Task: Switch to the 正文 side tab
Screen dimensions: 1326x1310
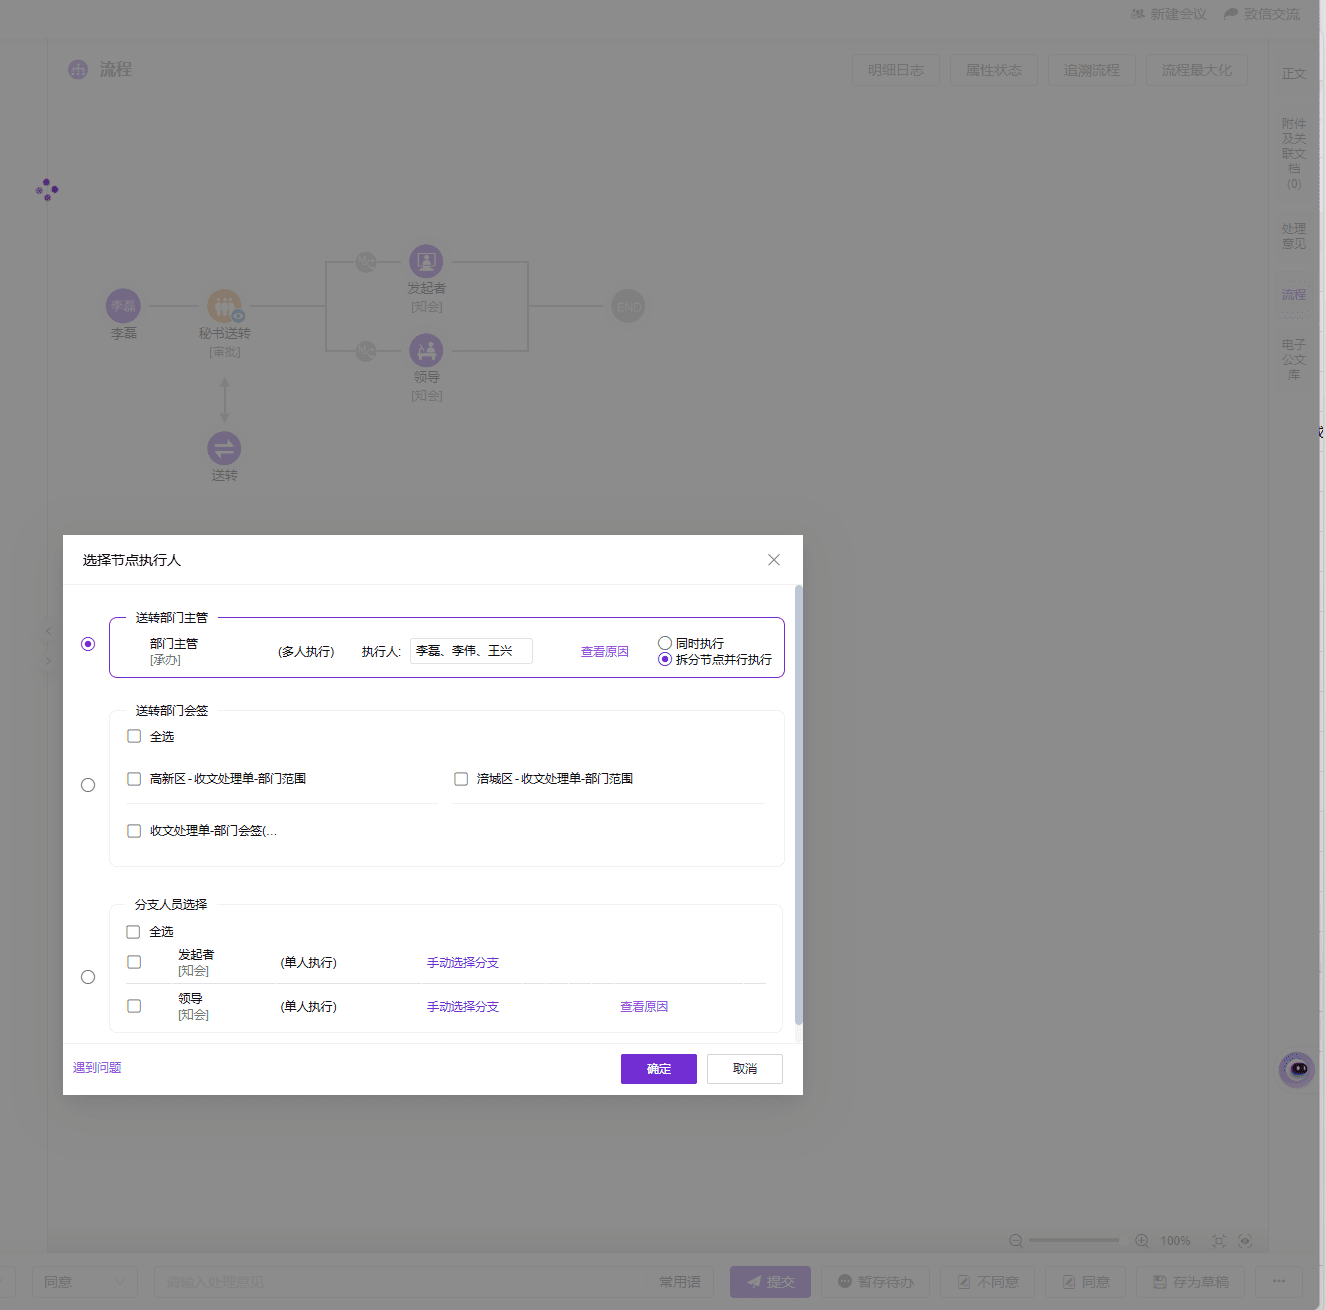Action: pos(1294,73)
